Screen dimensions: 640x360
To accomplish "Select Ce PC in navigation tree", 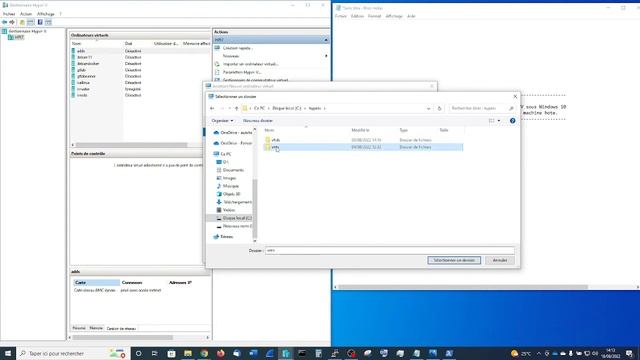I will click(x=222, y=154).
